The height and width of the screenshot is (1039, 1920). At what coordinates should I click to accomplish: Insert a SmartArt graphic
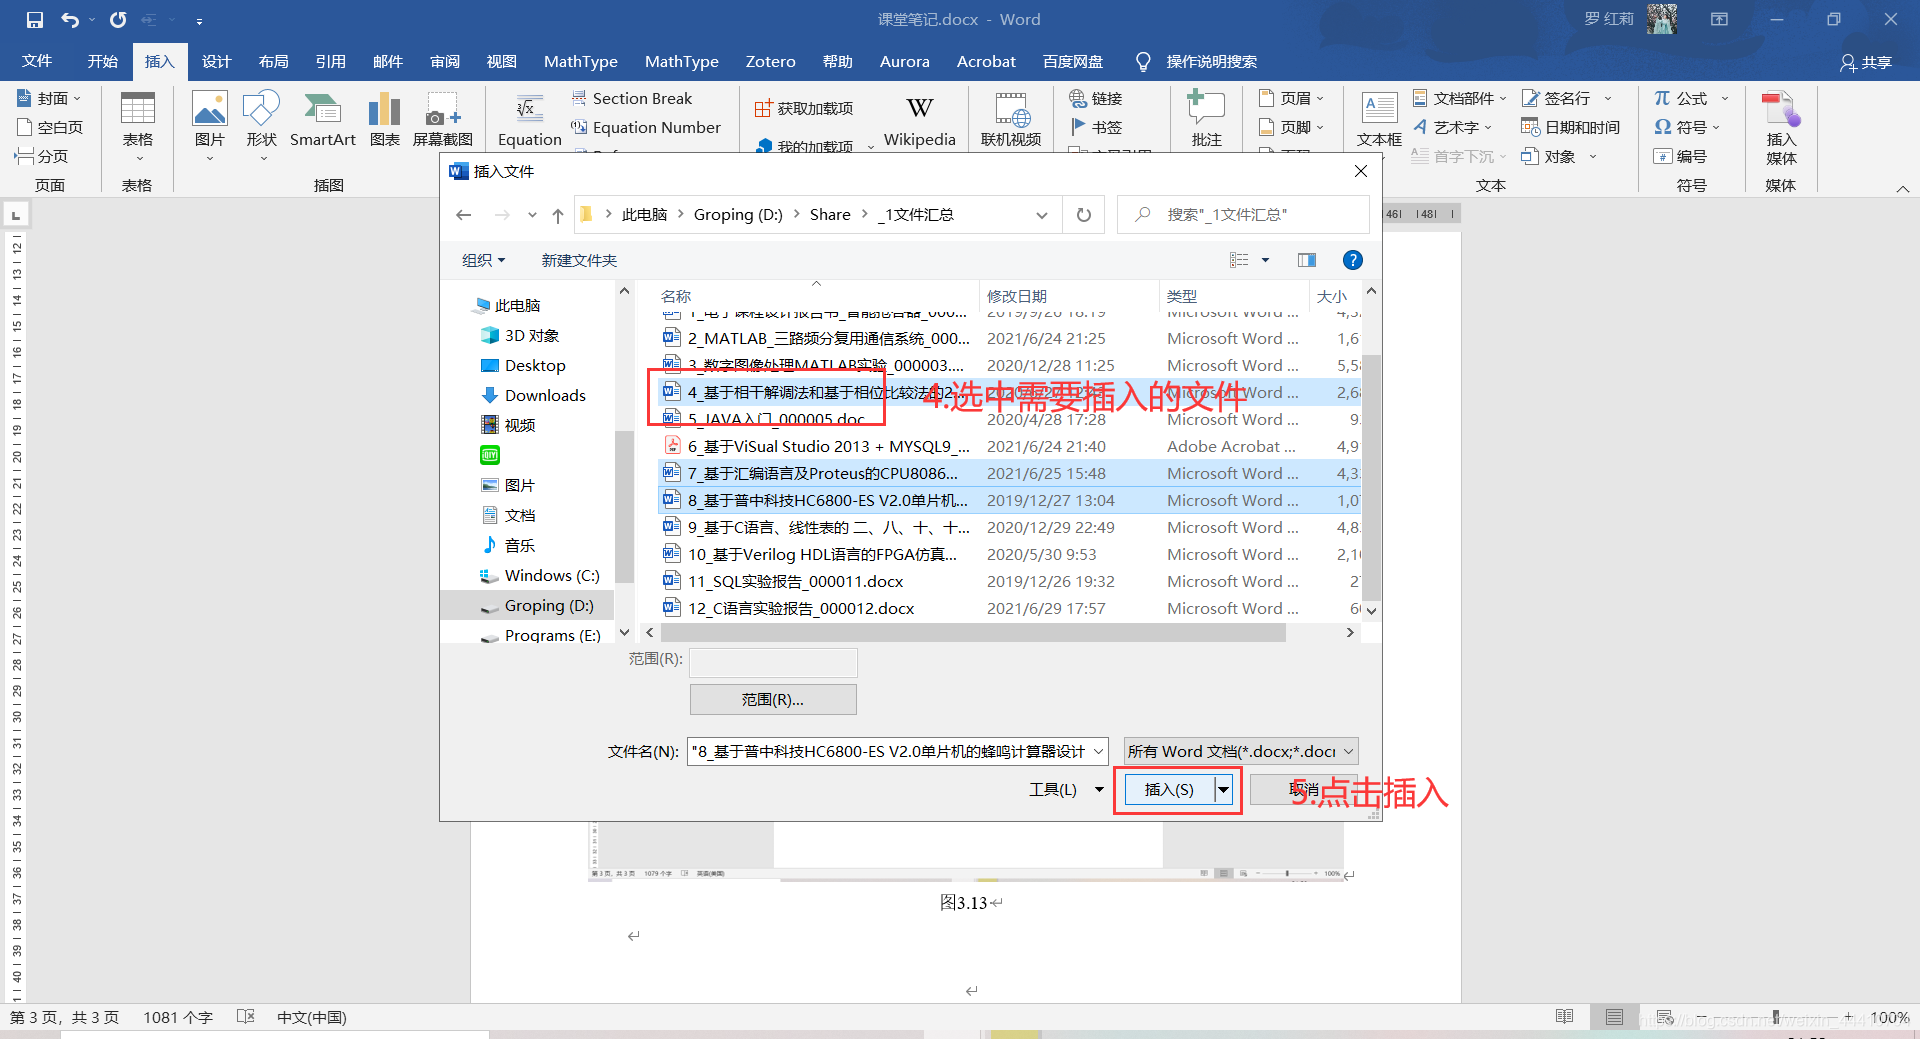pyautogui.click(x=323, y=120)
